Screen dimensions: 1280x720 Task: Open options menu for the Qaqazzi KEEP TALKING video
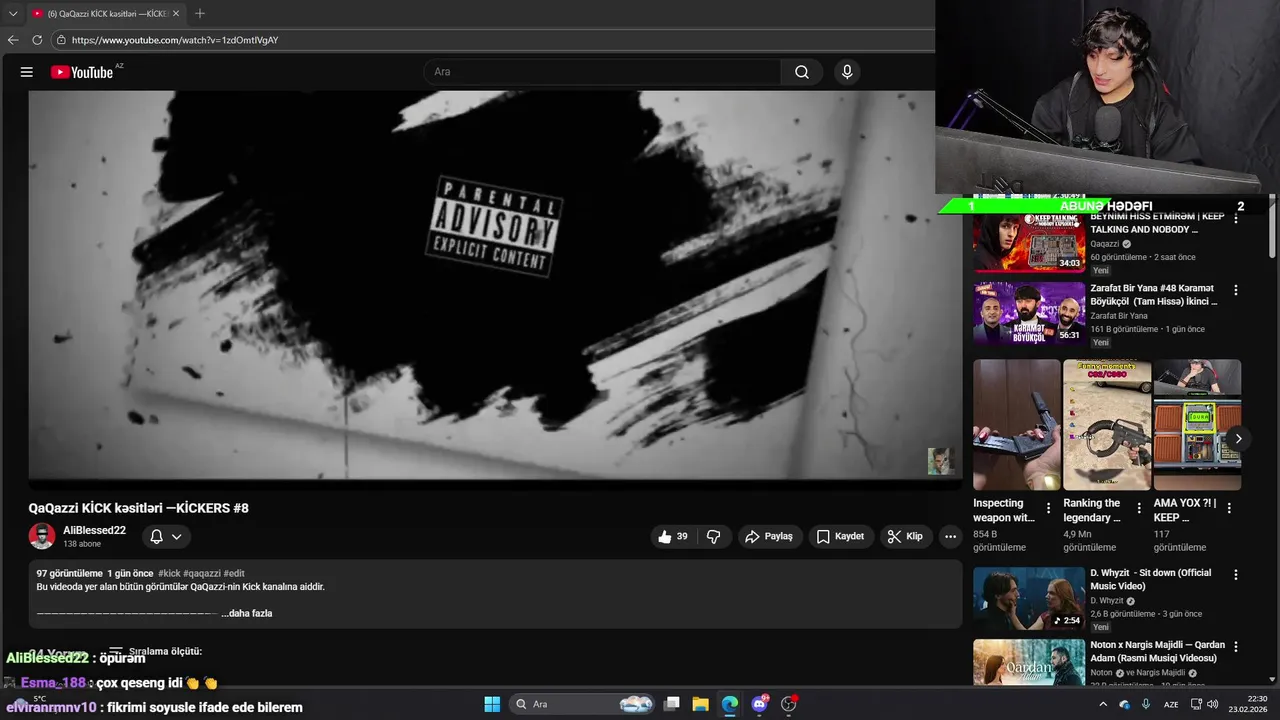click(x=1235, y=218)
